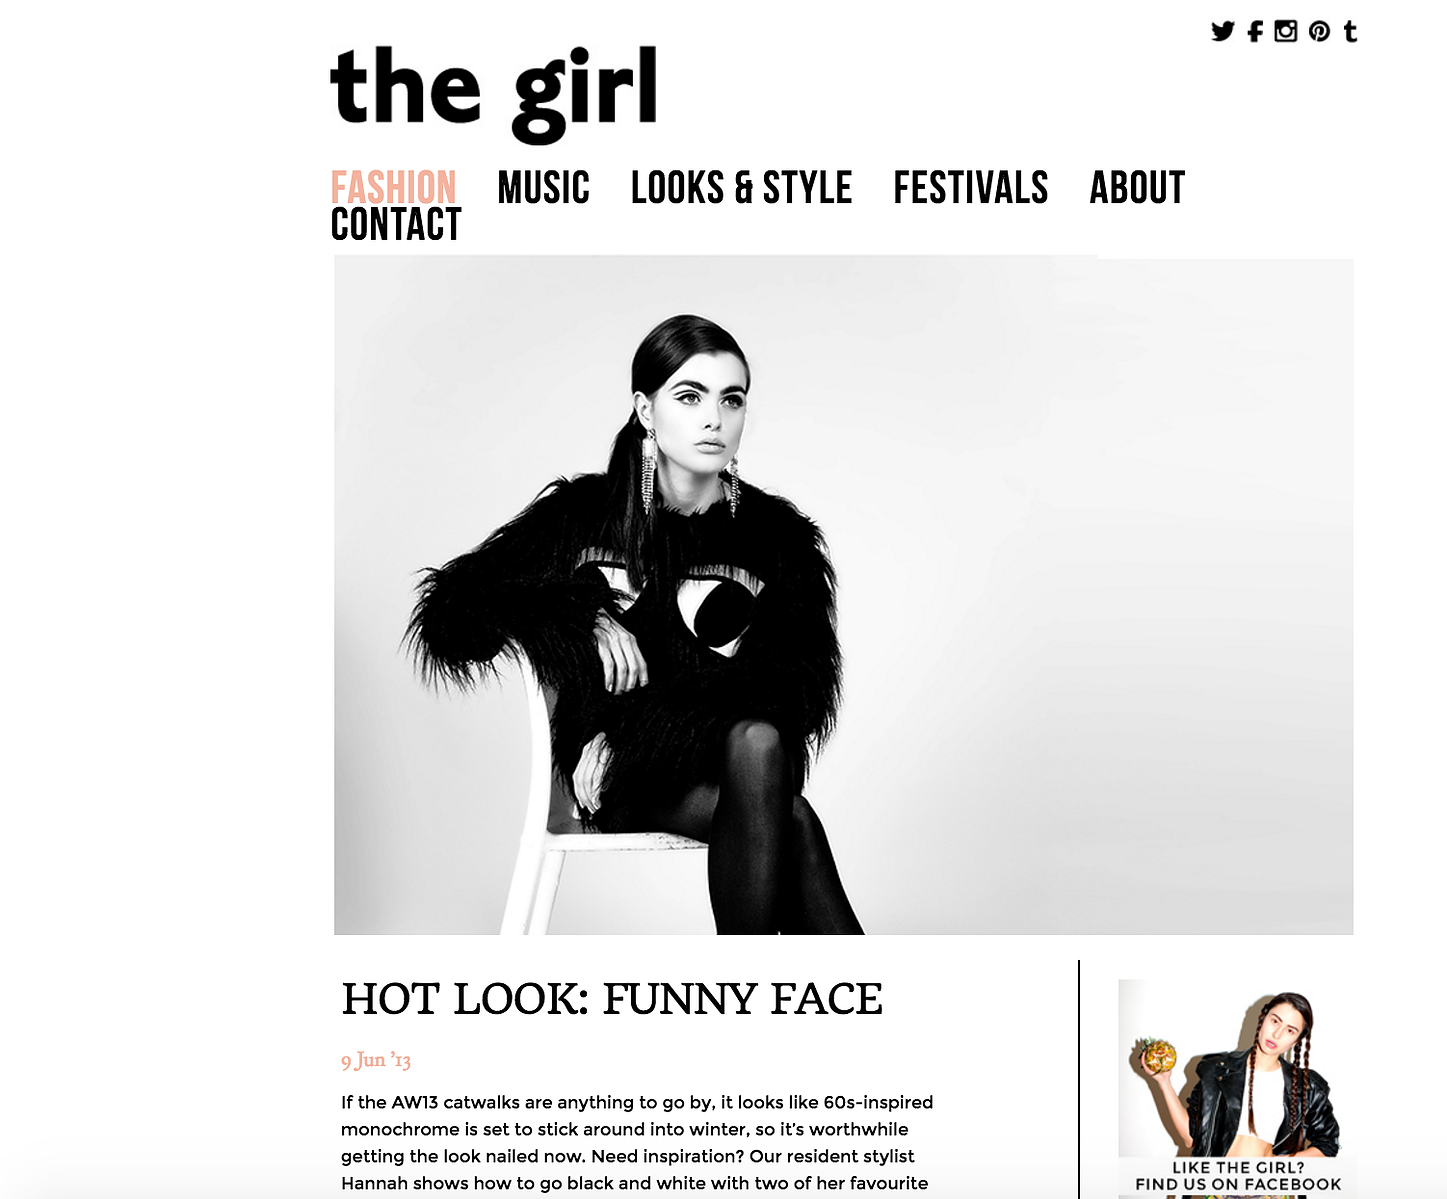The width and height of the screenshot is (1447, 1199).
Task: Open the Twitter social icon
Action: pyautogui.click(x=1222, y=31)
